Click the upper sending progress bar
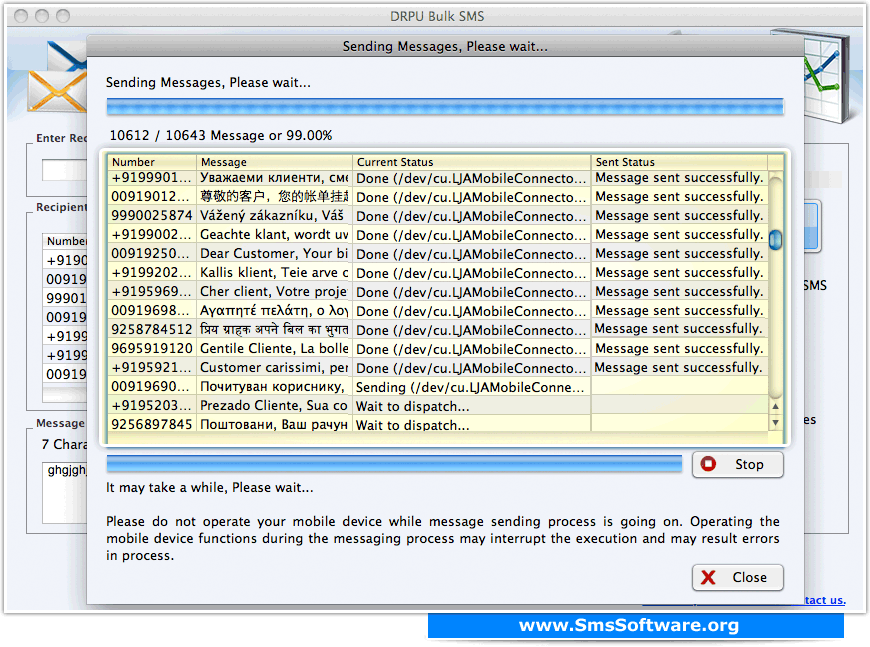Image resolution: width=870 pixels, height=647 pixels. (445, 107)
